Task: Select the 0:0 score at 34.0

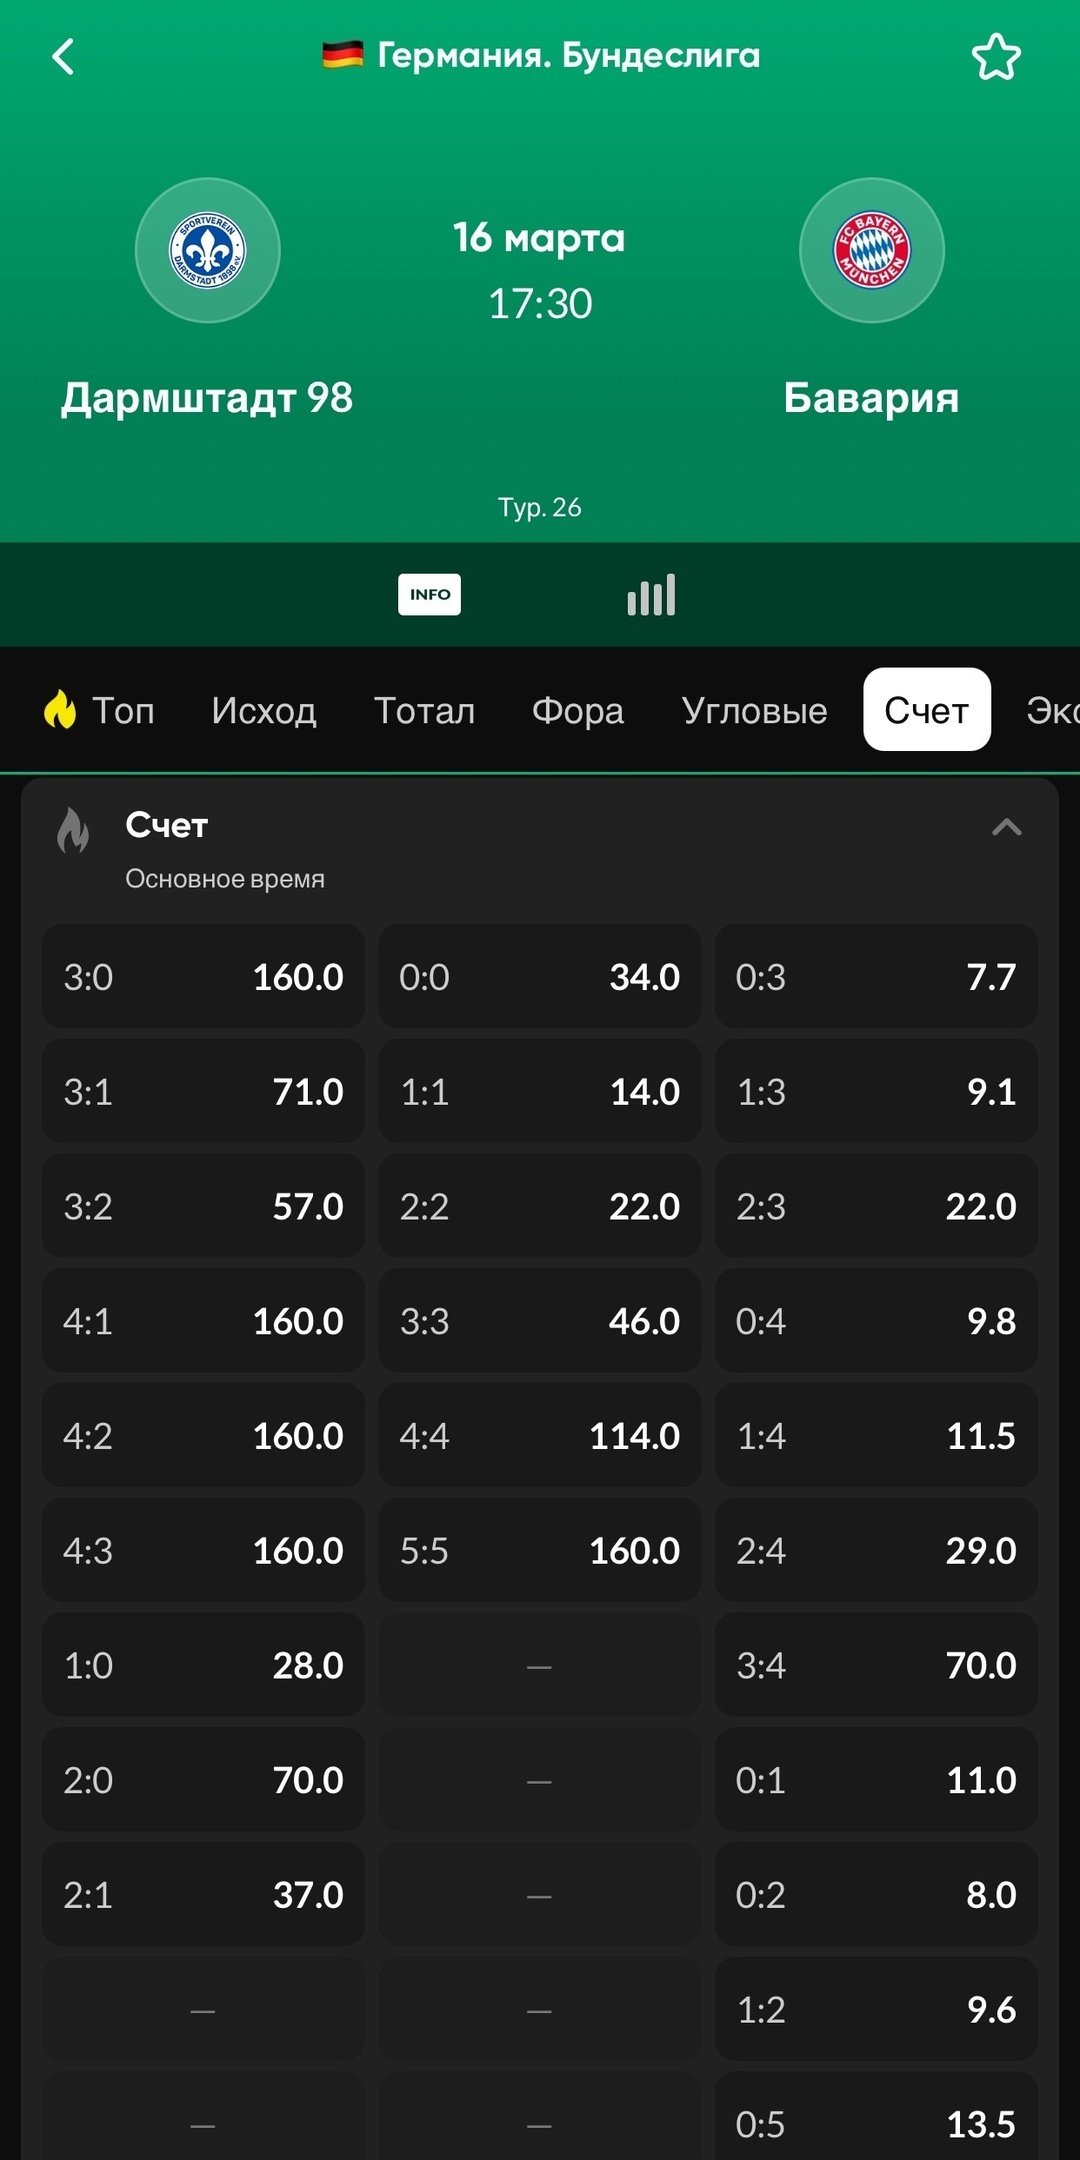Action: [x=539, y=977]
